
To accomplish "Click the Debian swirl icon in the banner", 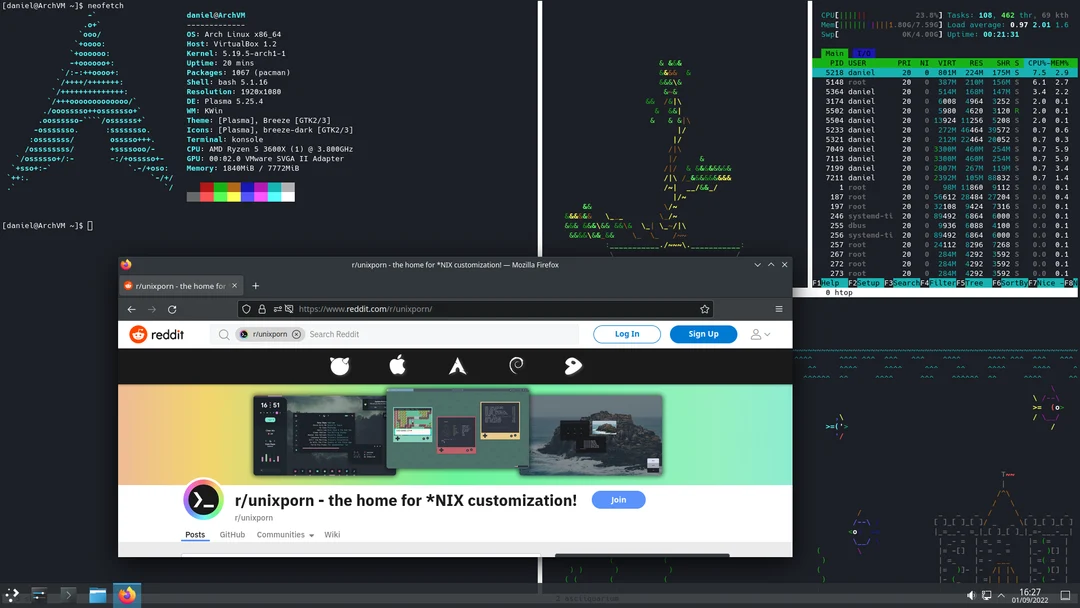I will click(515, 366).
